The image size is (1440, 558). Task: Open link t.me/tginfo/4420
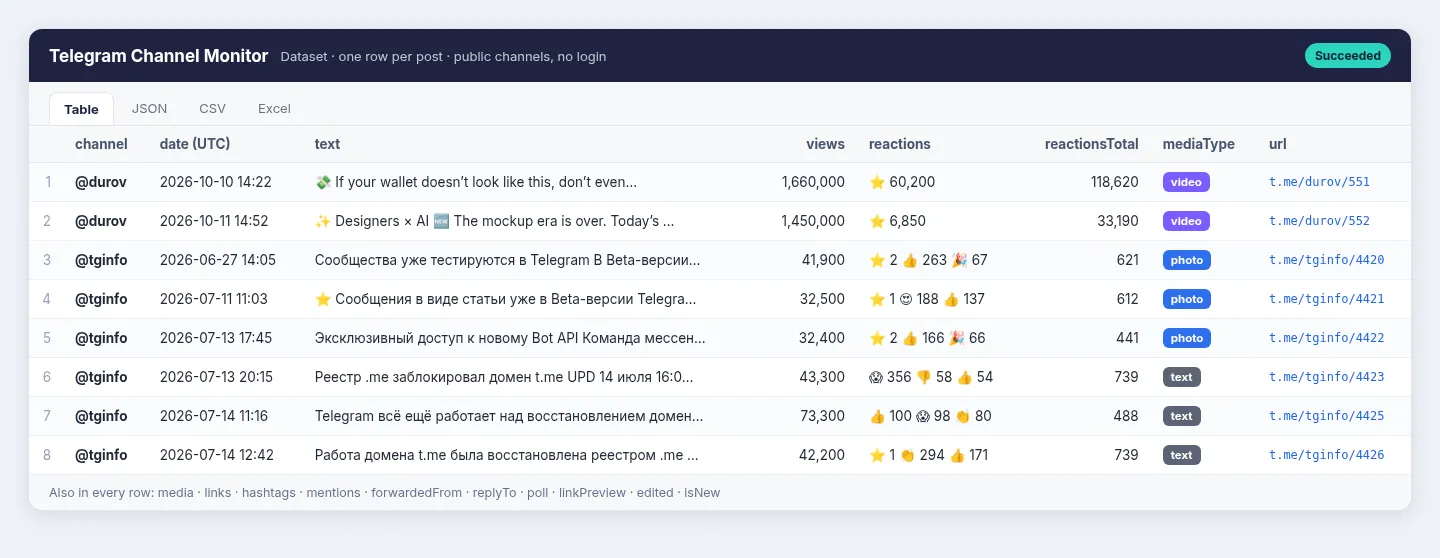[1327, 260]
